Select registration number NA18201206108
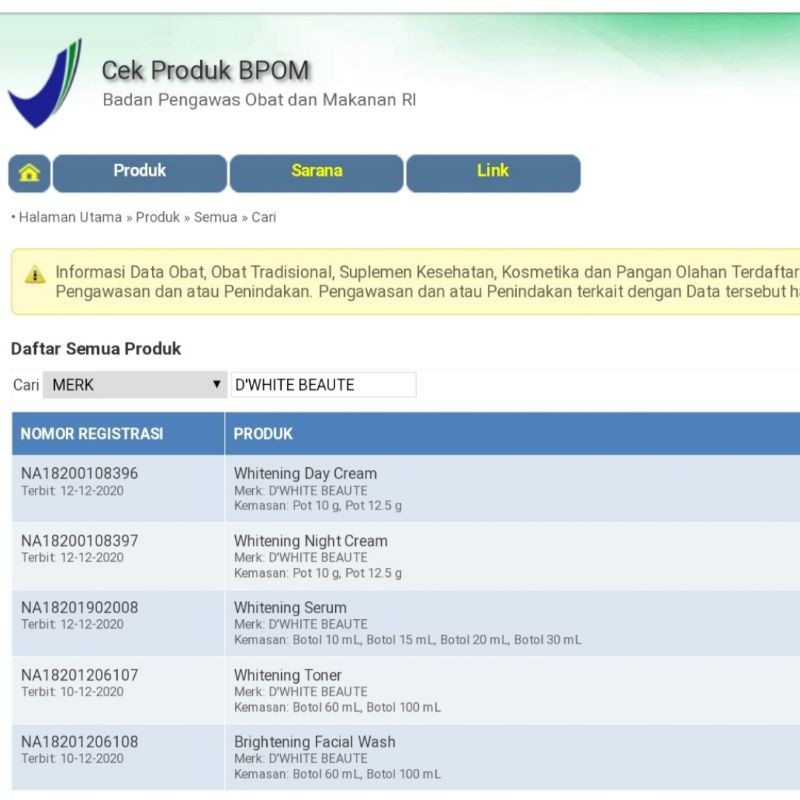This screenshot has width=800, height=800. [x=80, y=742]
